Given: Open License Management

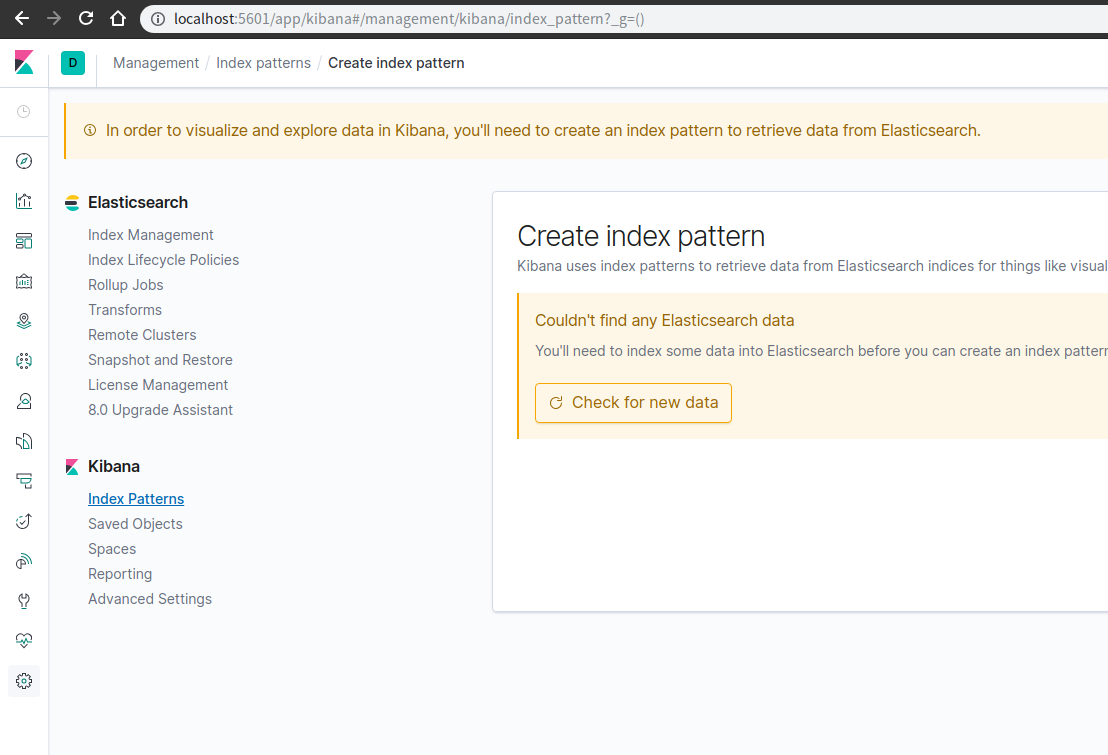Looking at the screenshot, I should 158,385.
